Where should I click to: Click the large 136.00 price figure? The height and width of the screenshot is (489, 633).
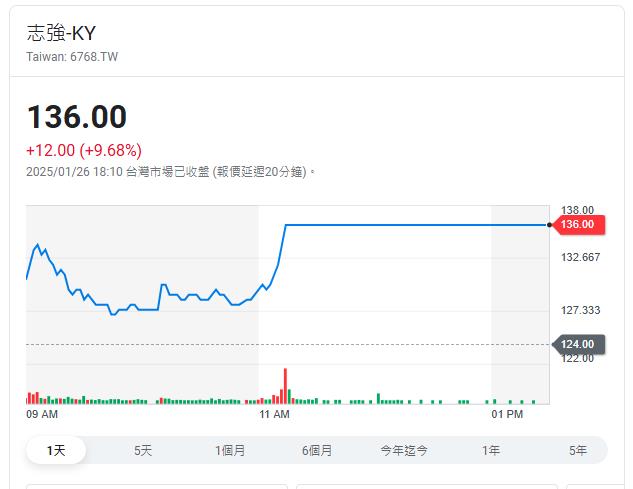[x=77, y=117]
